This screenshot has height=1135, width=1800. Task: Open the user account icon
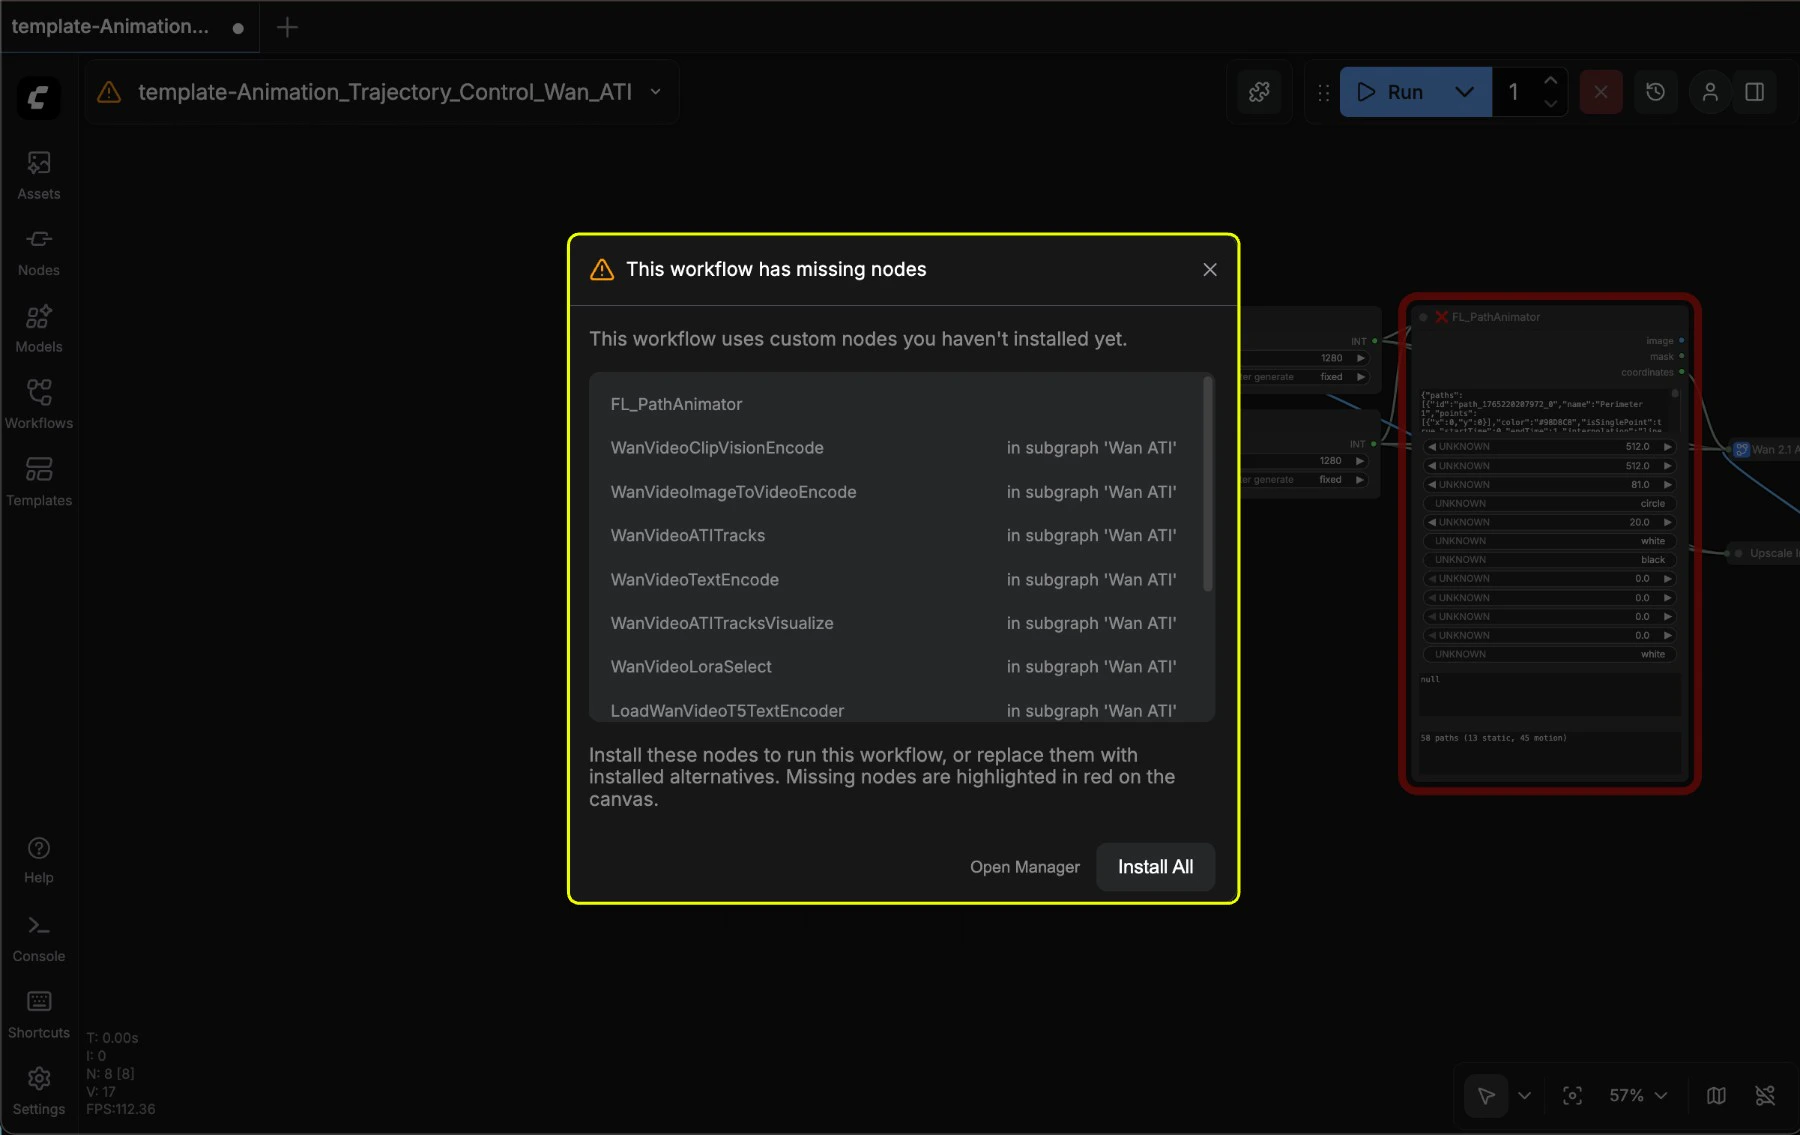1710,92
